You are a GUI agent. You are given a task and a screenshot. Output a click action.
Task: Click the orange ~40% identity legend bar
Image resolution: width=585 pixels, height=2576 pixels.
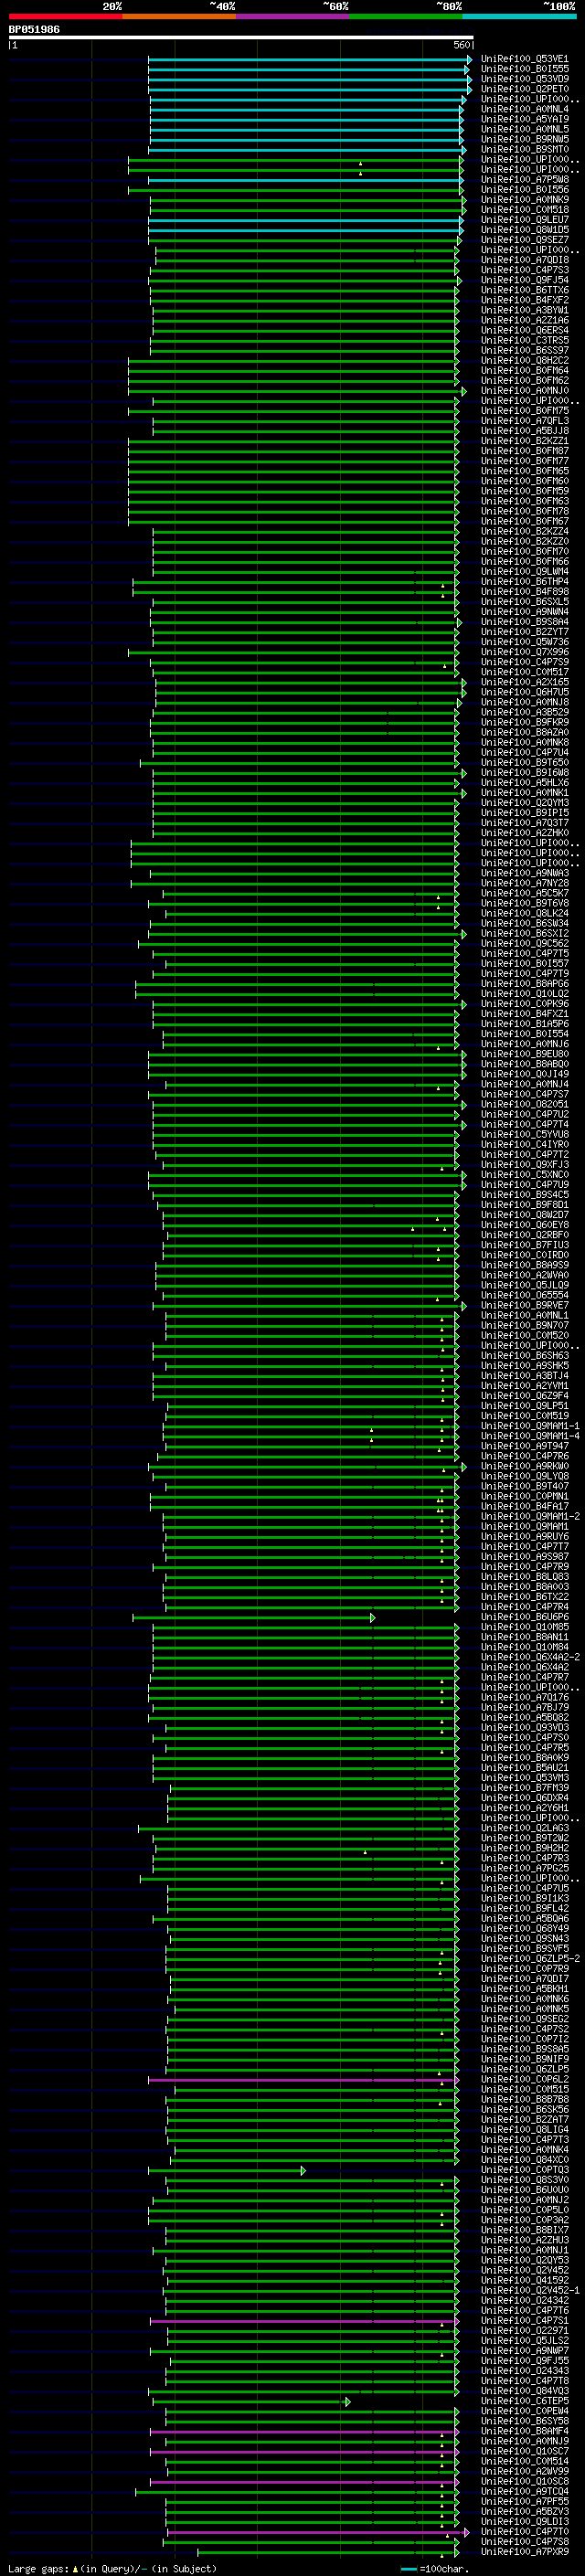(179, 16)
